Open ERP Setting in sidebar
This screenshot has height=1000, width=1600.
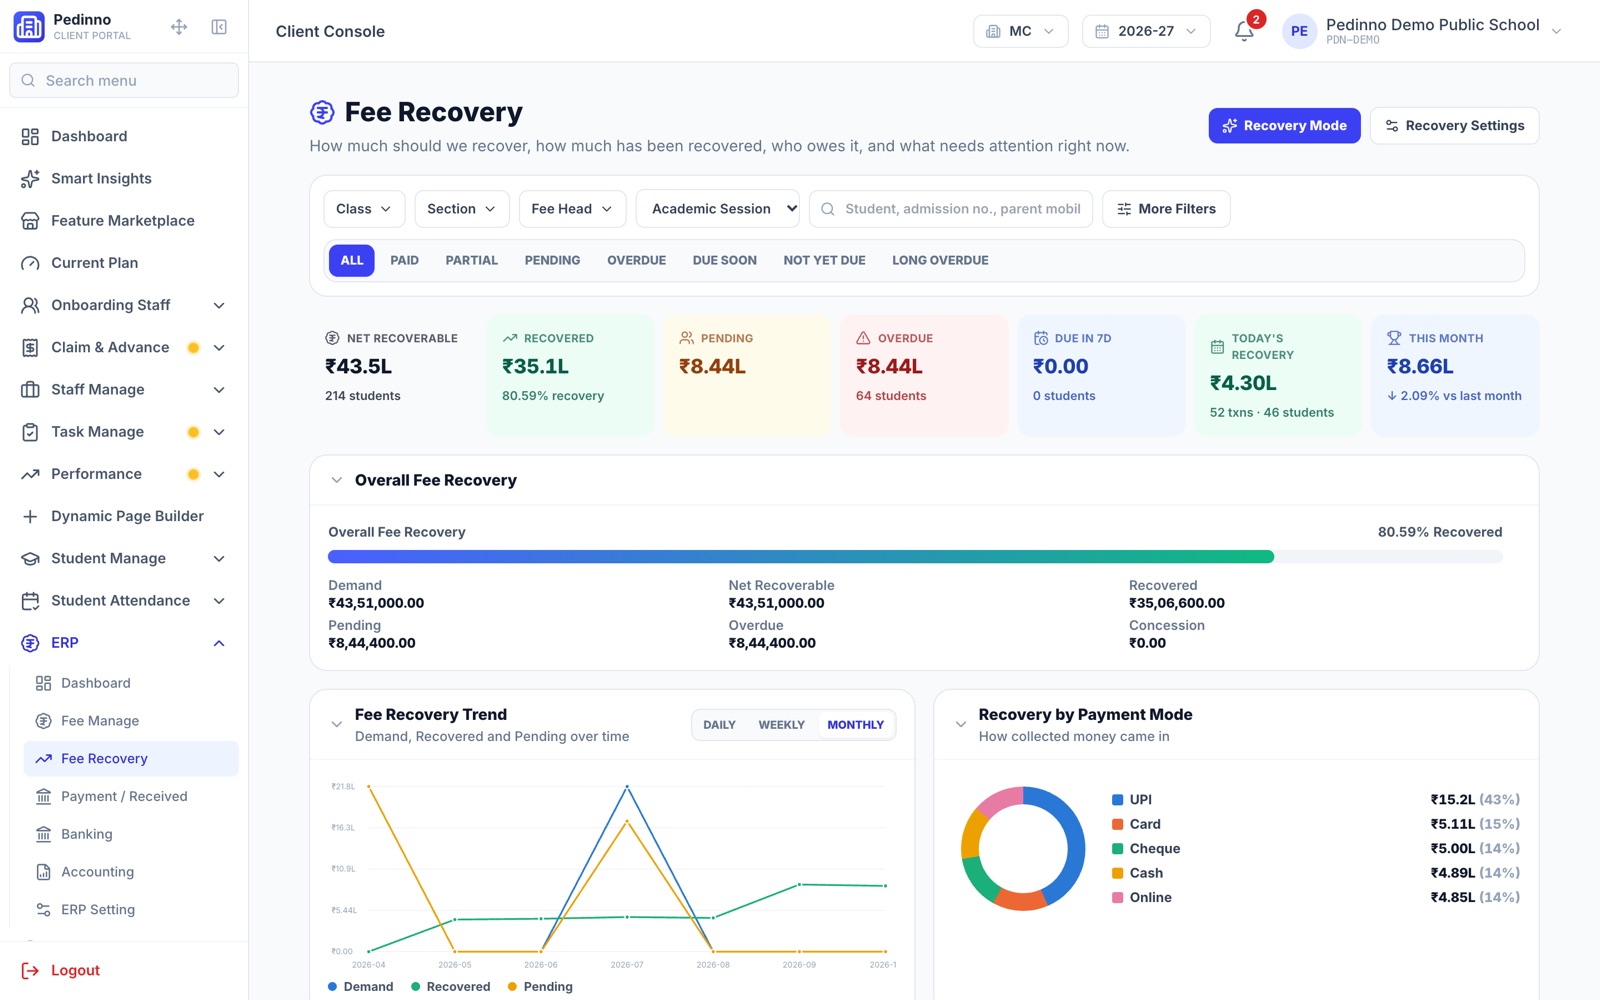pyautogui.click(x=131, y=910)
